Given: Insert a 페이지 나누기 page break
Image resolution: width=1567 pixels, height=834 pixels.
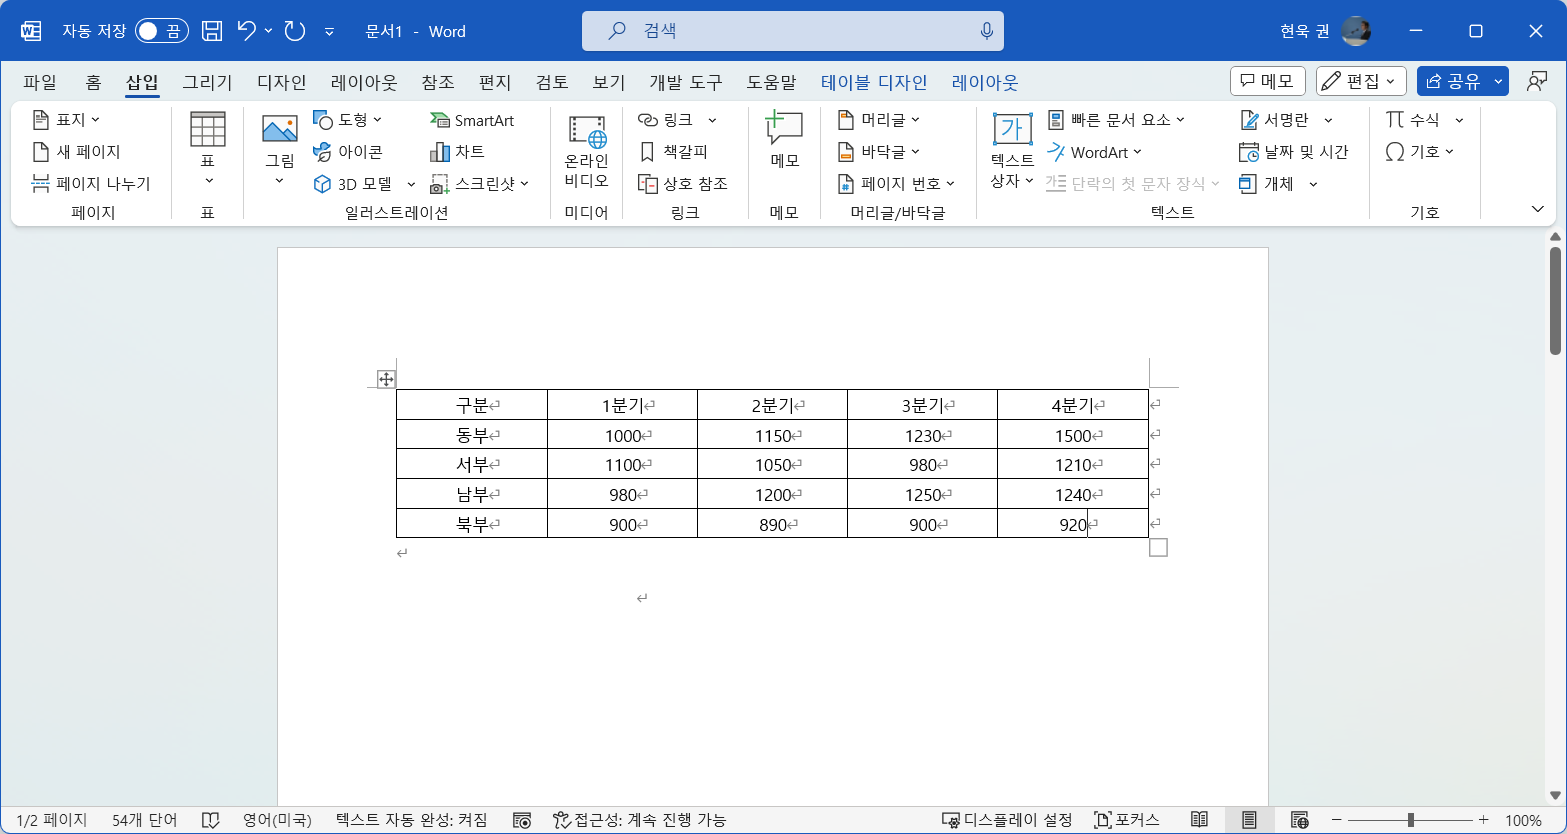Looking at the screenshot, I should (91, 184).
